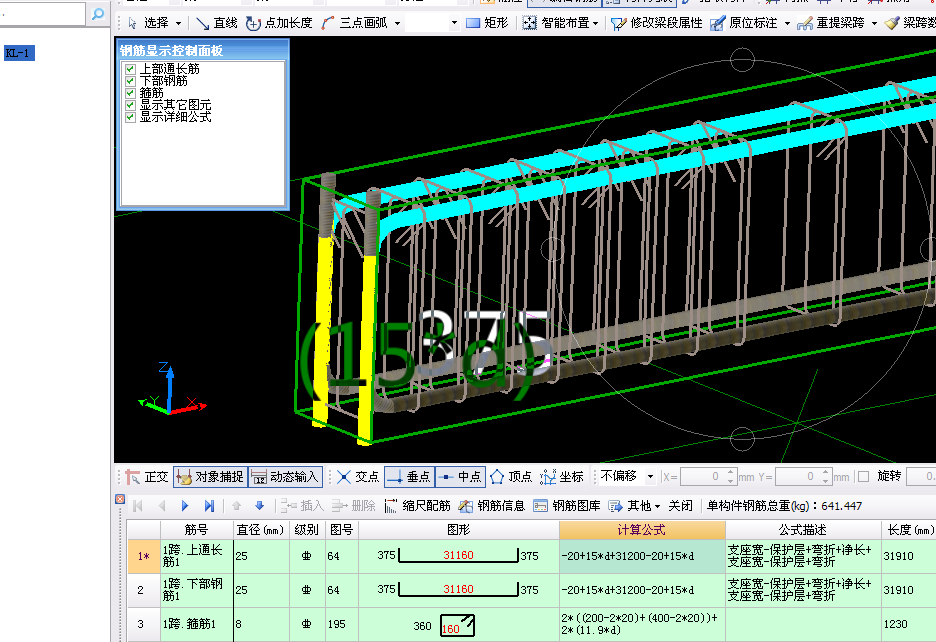Toggle 下部钢筋 checkbox
The width and height of the screenshot is (936, 642).
tap(130, 81)
